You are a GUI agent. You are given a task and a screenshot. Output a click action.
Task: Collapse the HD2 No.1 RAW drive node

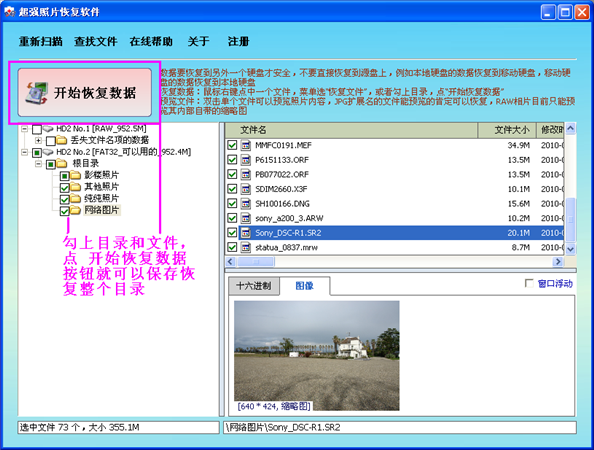25,129
